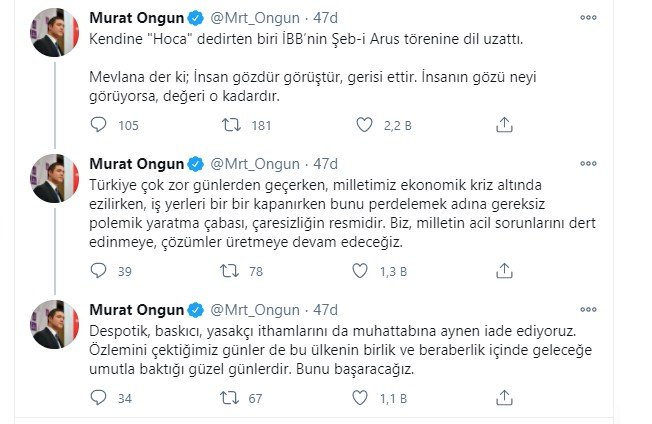Retweet the first tweet with 181 retweets
Screen dimensions: 652x424
(231, 125)
